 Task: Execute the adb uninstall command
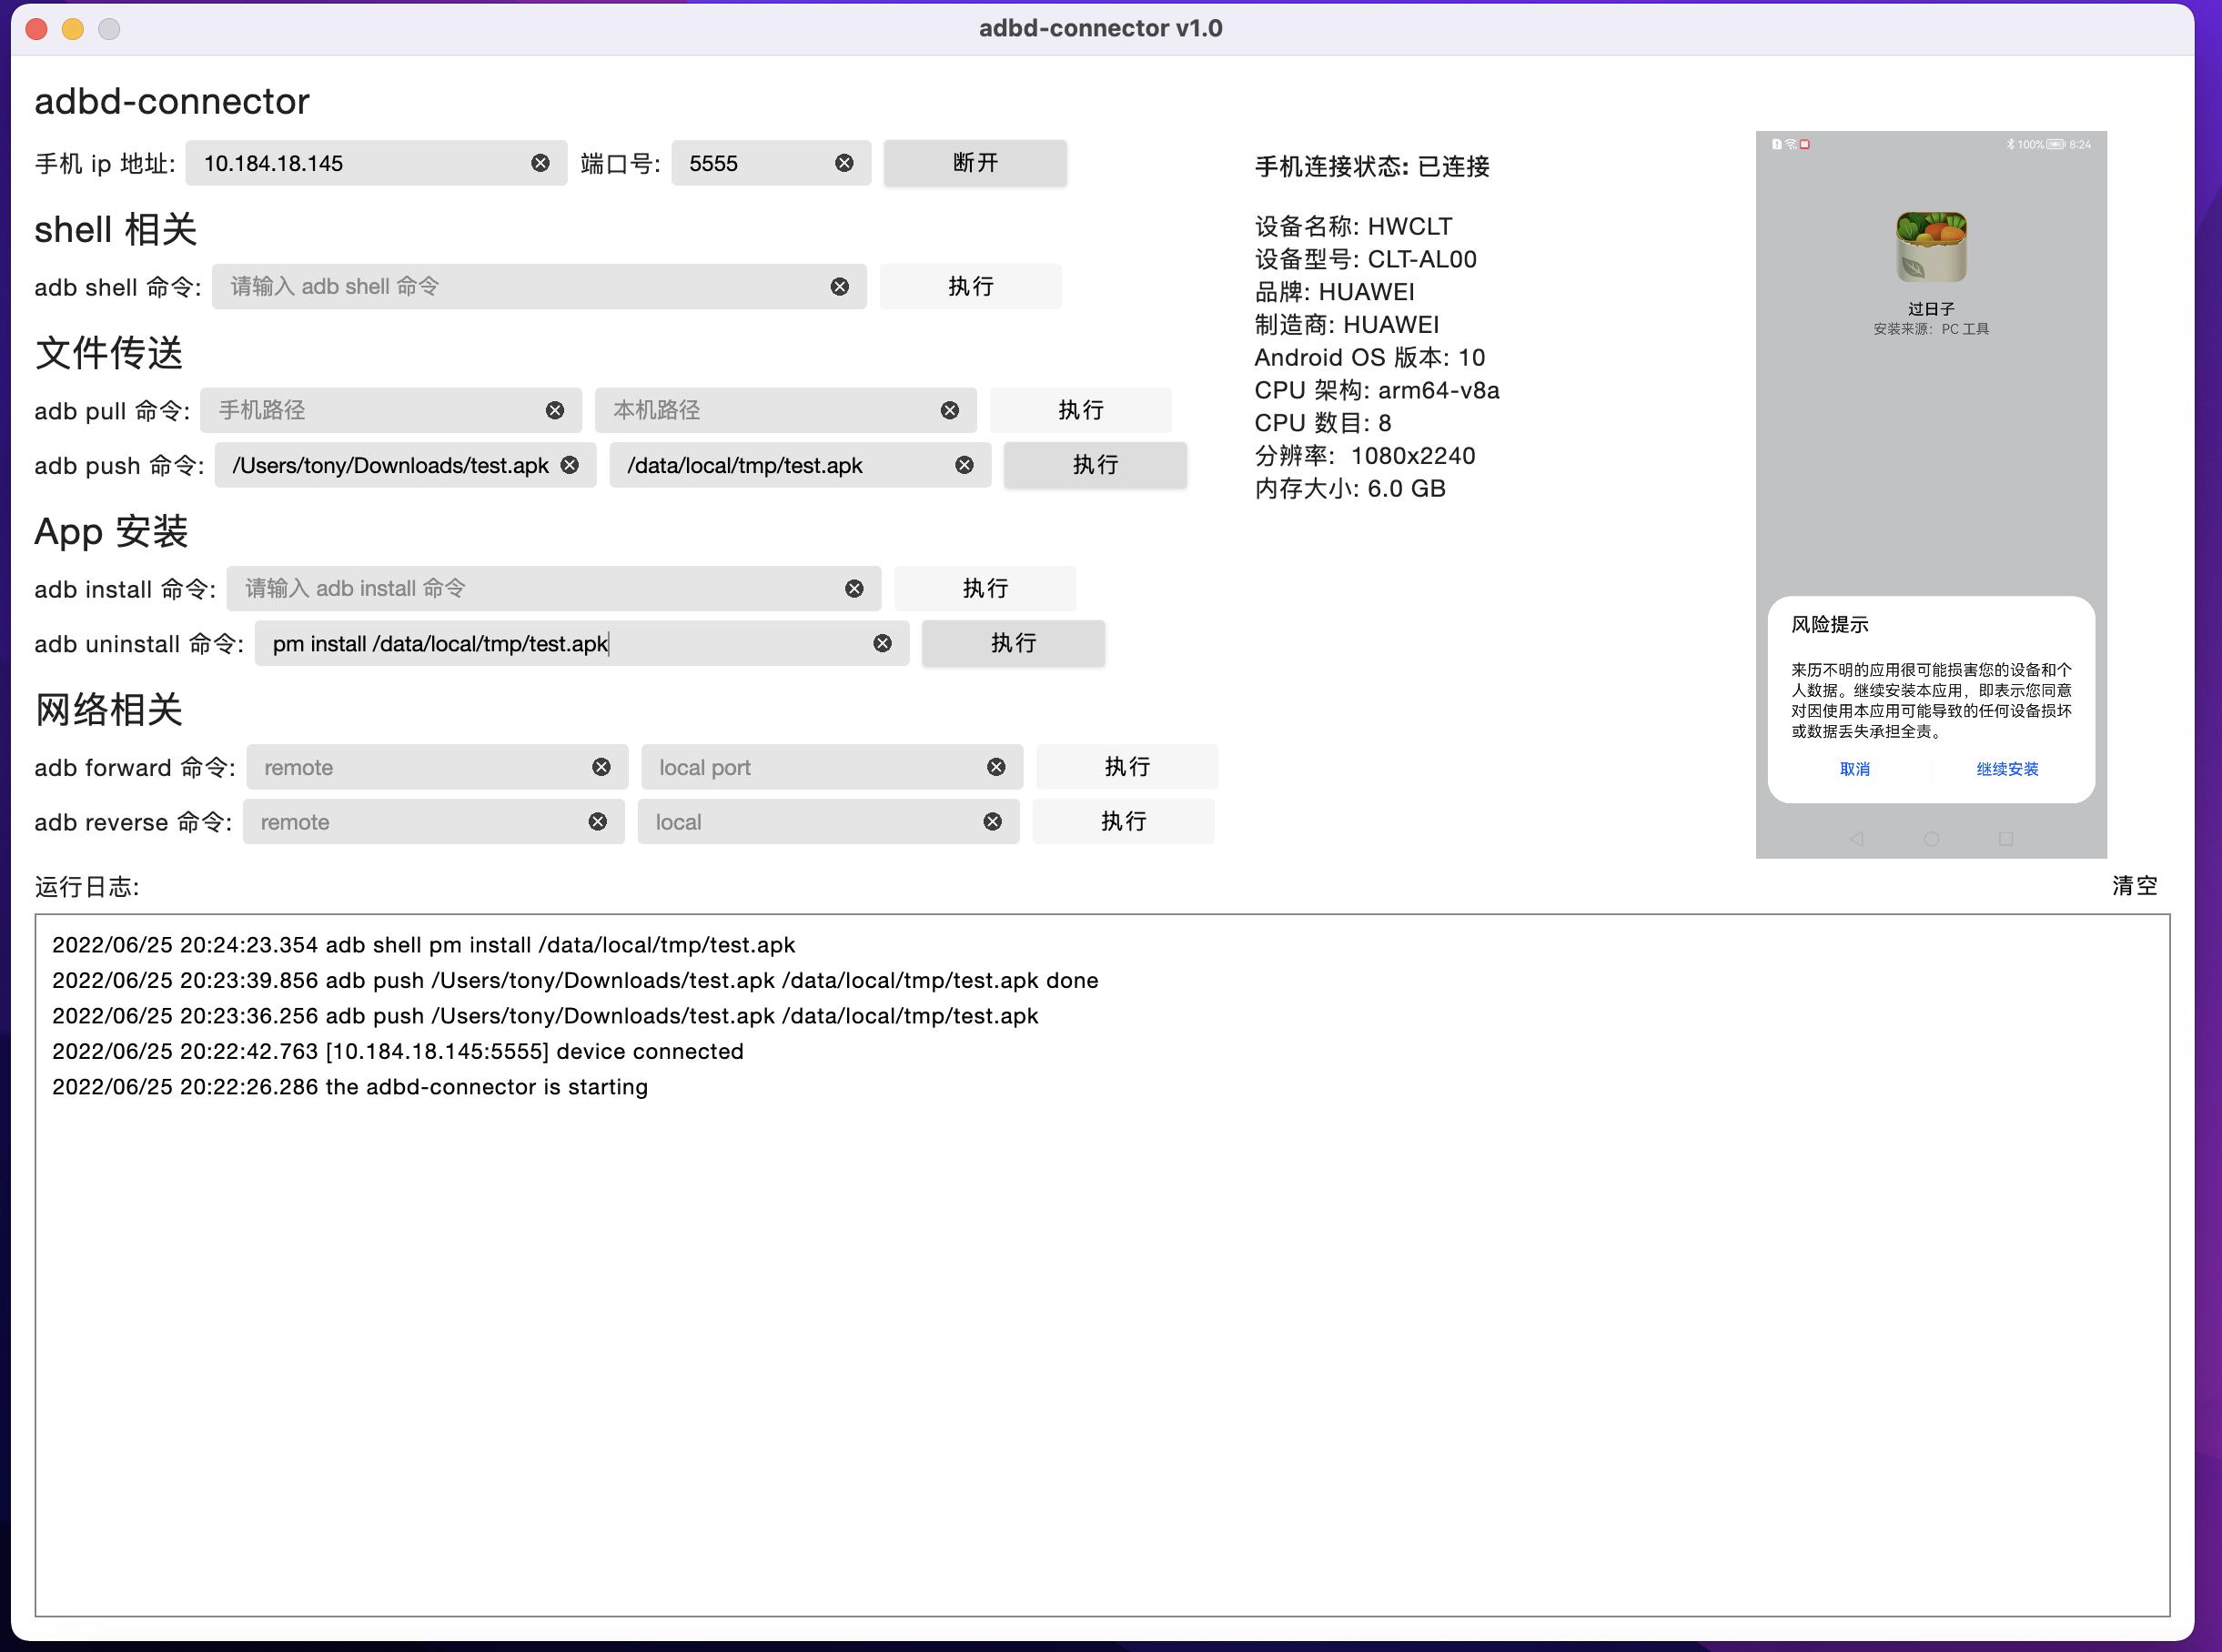click(x=1012, y=643)
